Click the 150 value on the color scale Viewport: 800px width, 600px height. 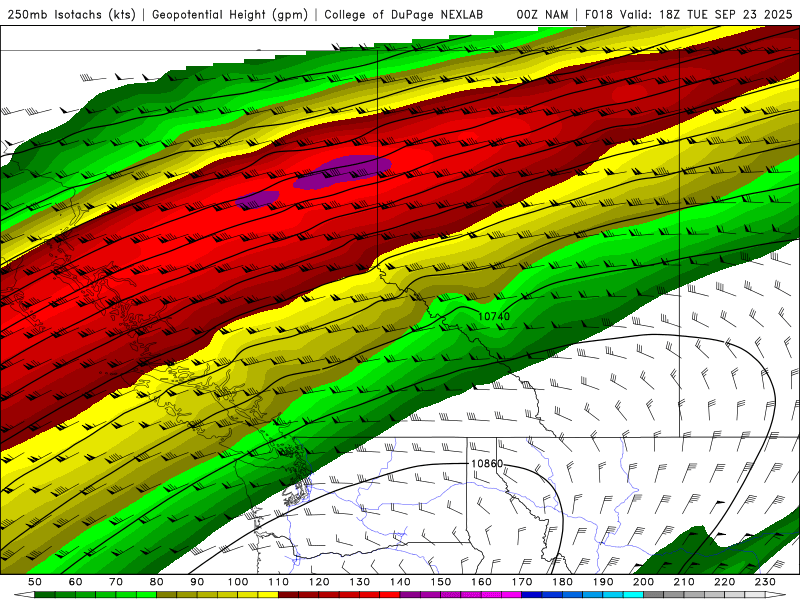[x=441, y=582]
